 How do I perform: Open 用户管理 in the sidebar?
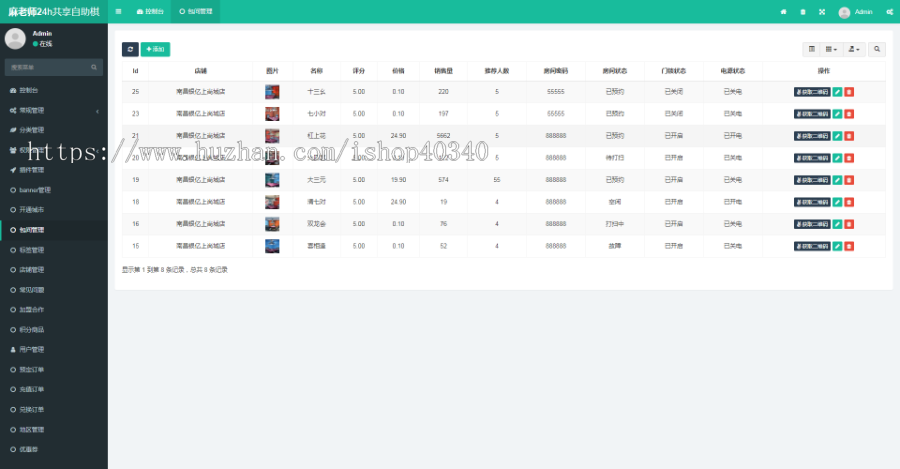(54, 350)
